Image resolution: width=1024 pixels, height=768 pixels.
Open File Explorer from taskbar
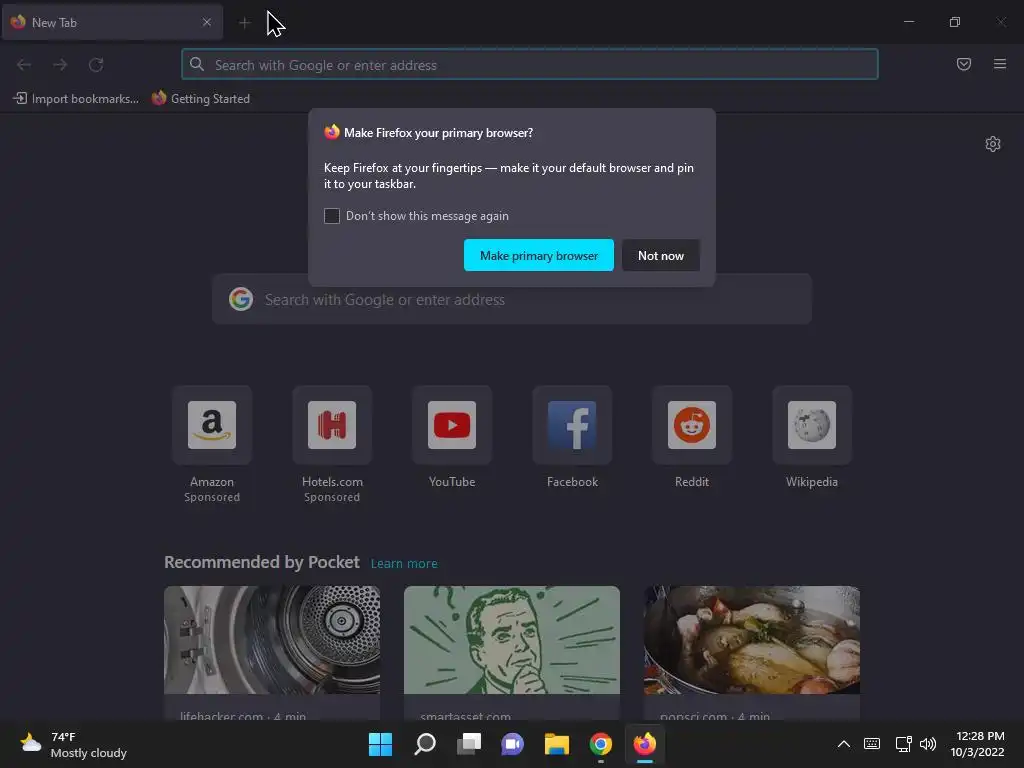point(556,744)
